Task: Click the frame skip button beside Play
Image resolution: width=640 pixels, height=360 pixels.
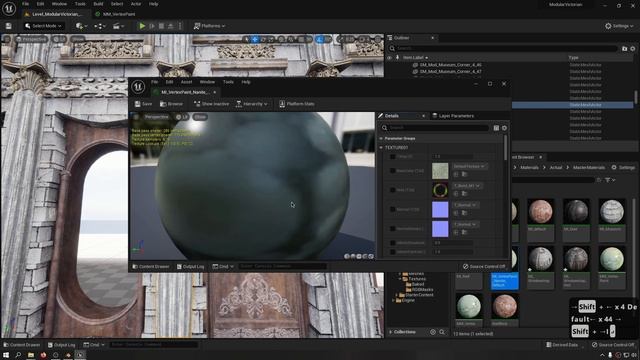Action: click(152, 26)
